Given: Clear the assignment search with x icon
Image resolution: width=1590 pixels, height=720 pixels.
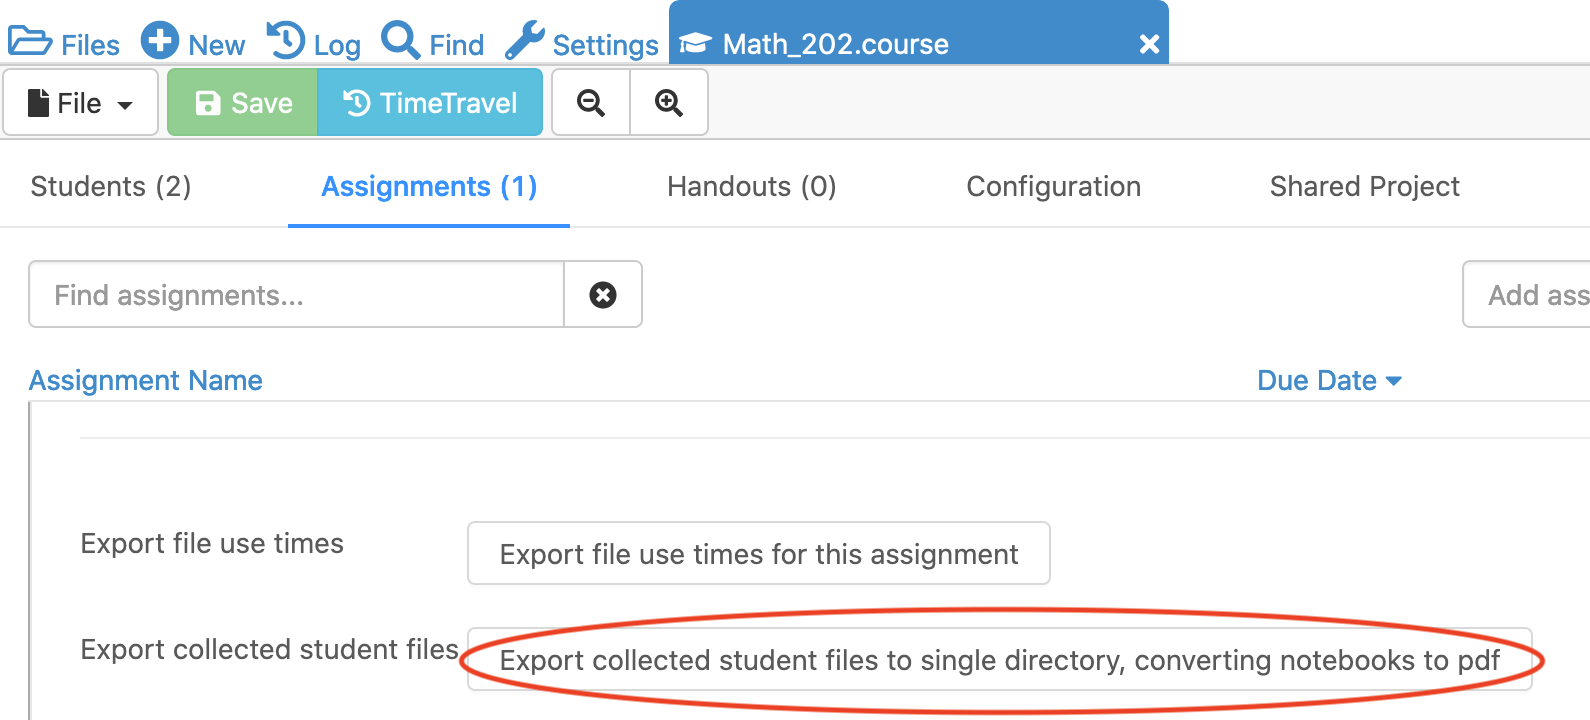Looking at the screenshot, I should coord(603,295).
